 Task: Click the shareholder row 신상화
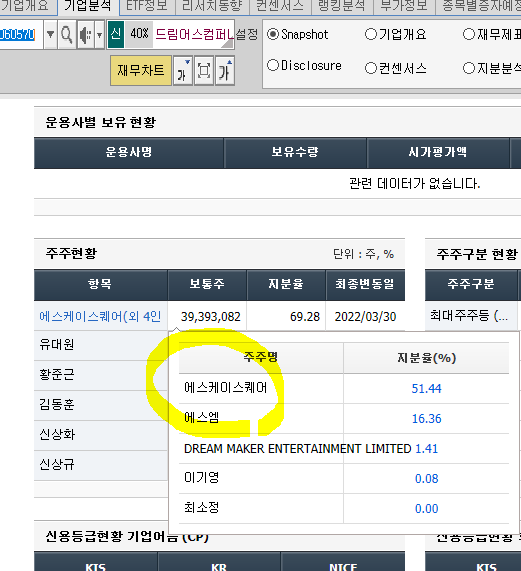pos(100,435)
